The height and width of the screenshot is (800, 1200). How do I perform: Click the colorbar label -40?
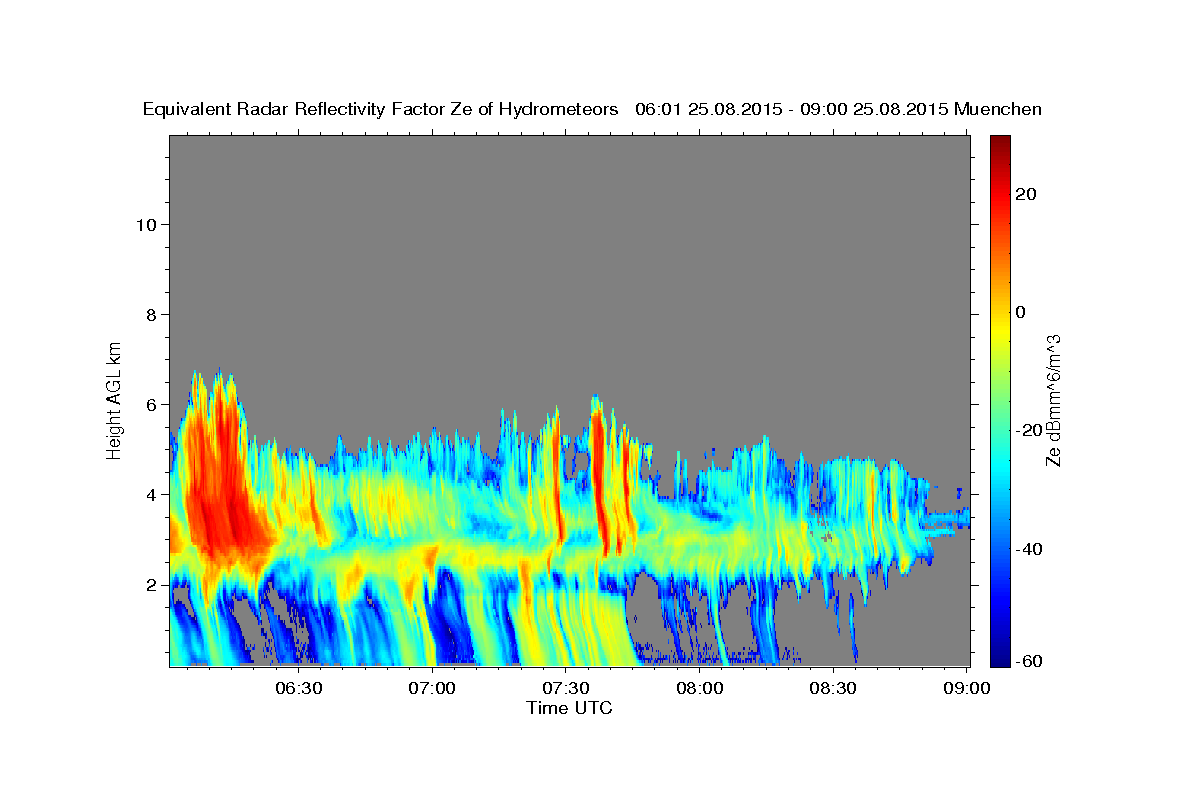point(1029,549)
